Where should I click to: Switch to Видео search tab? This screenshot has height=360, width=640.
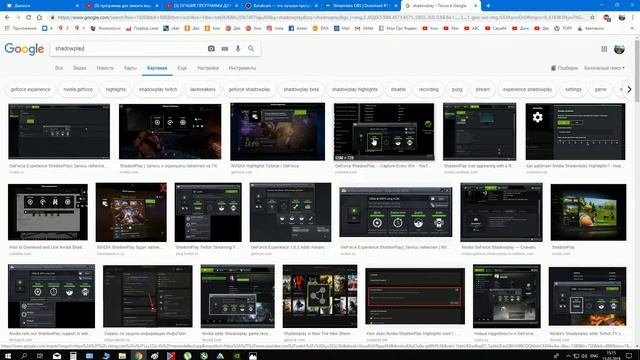click(x=80, y=68)
